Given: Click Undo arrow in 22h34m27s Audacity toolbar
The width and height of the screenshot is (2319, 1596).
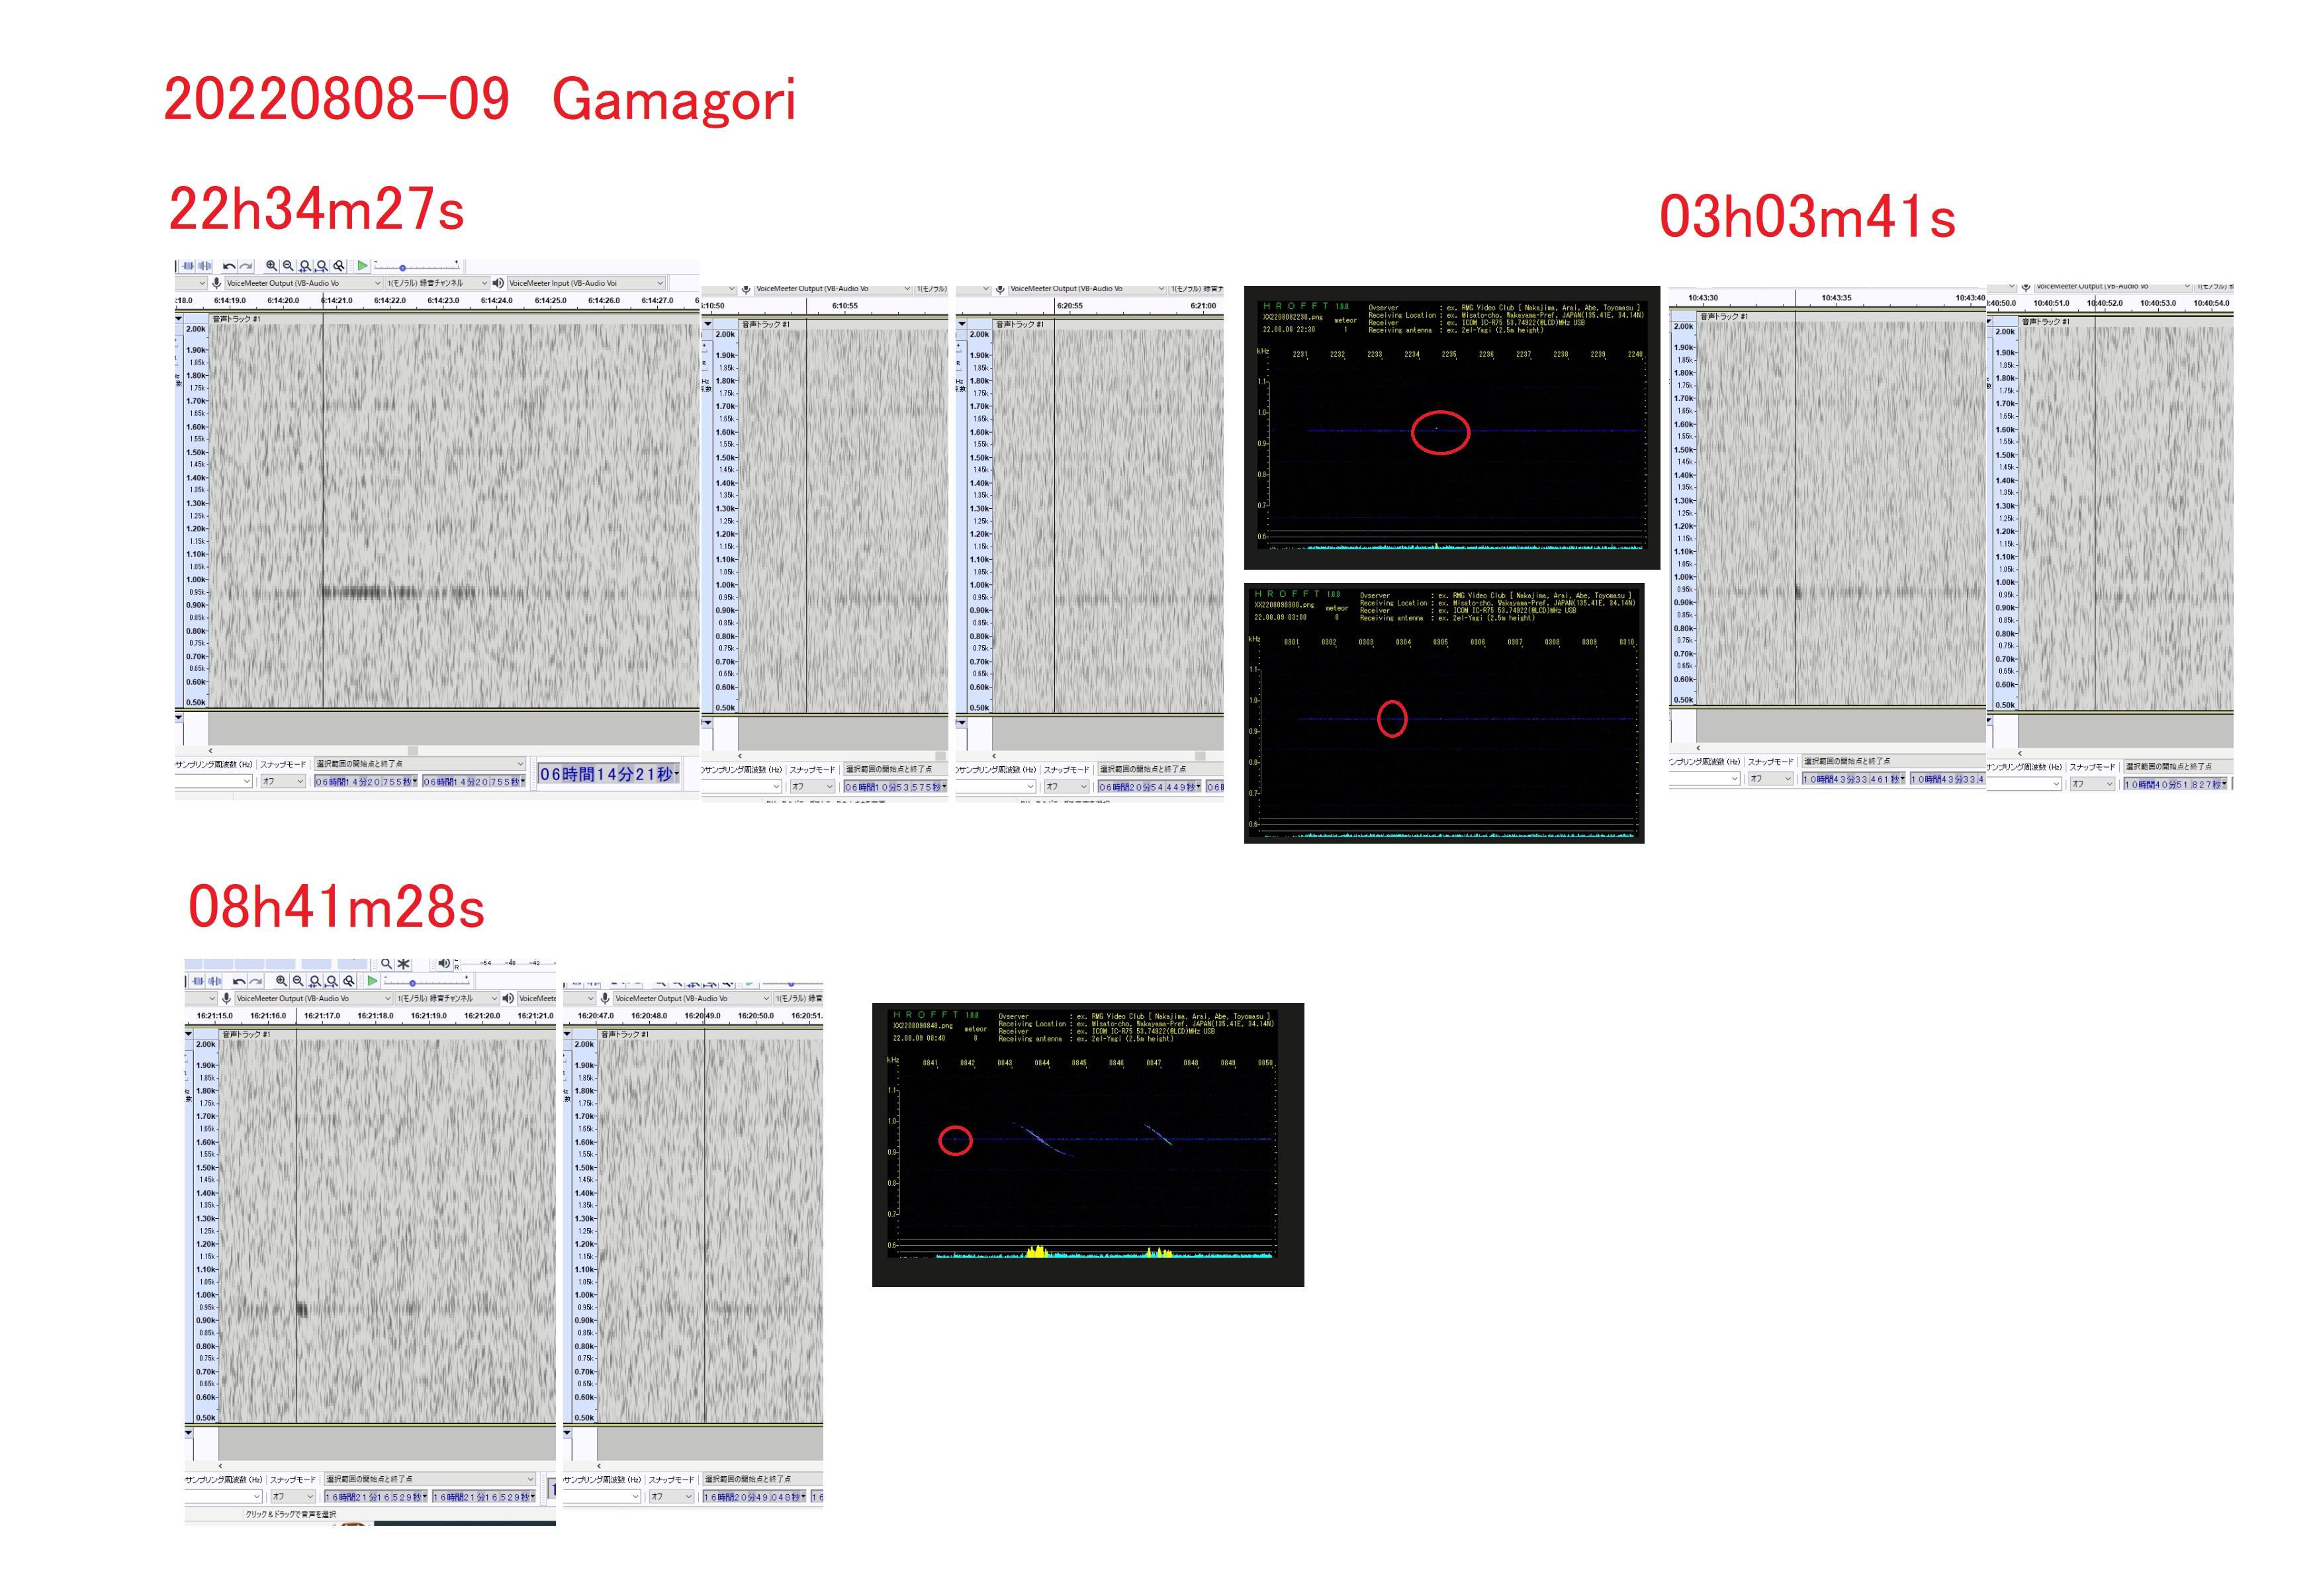Looking at the screenshot, I should [229, 266].
